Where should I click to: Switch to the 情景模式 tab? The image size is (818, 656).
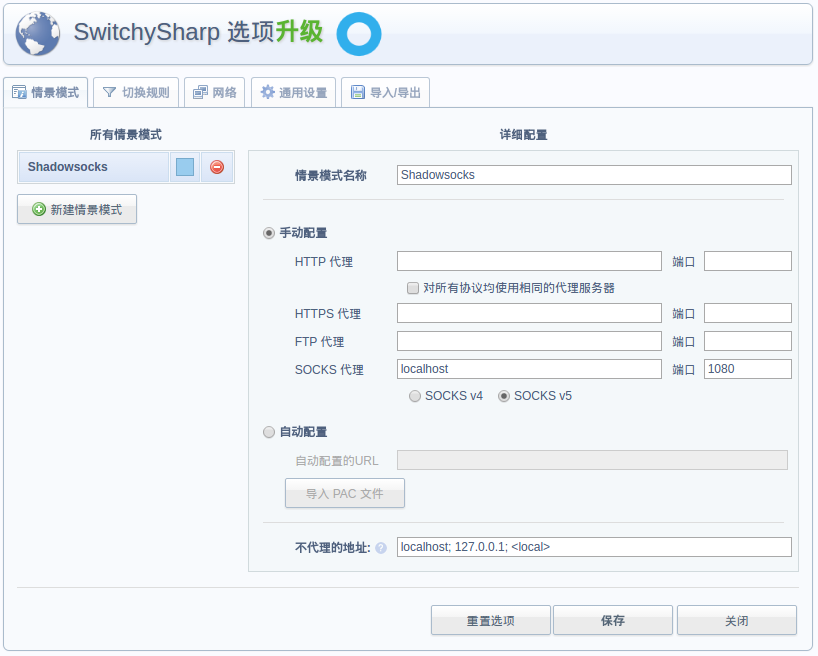pos(45,92)
